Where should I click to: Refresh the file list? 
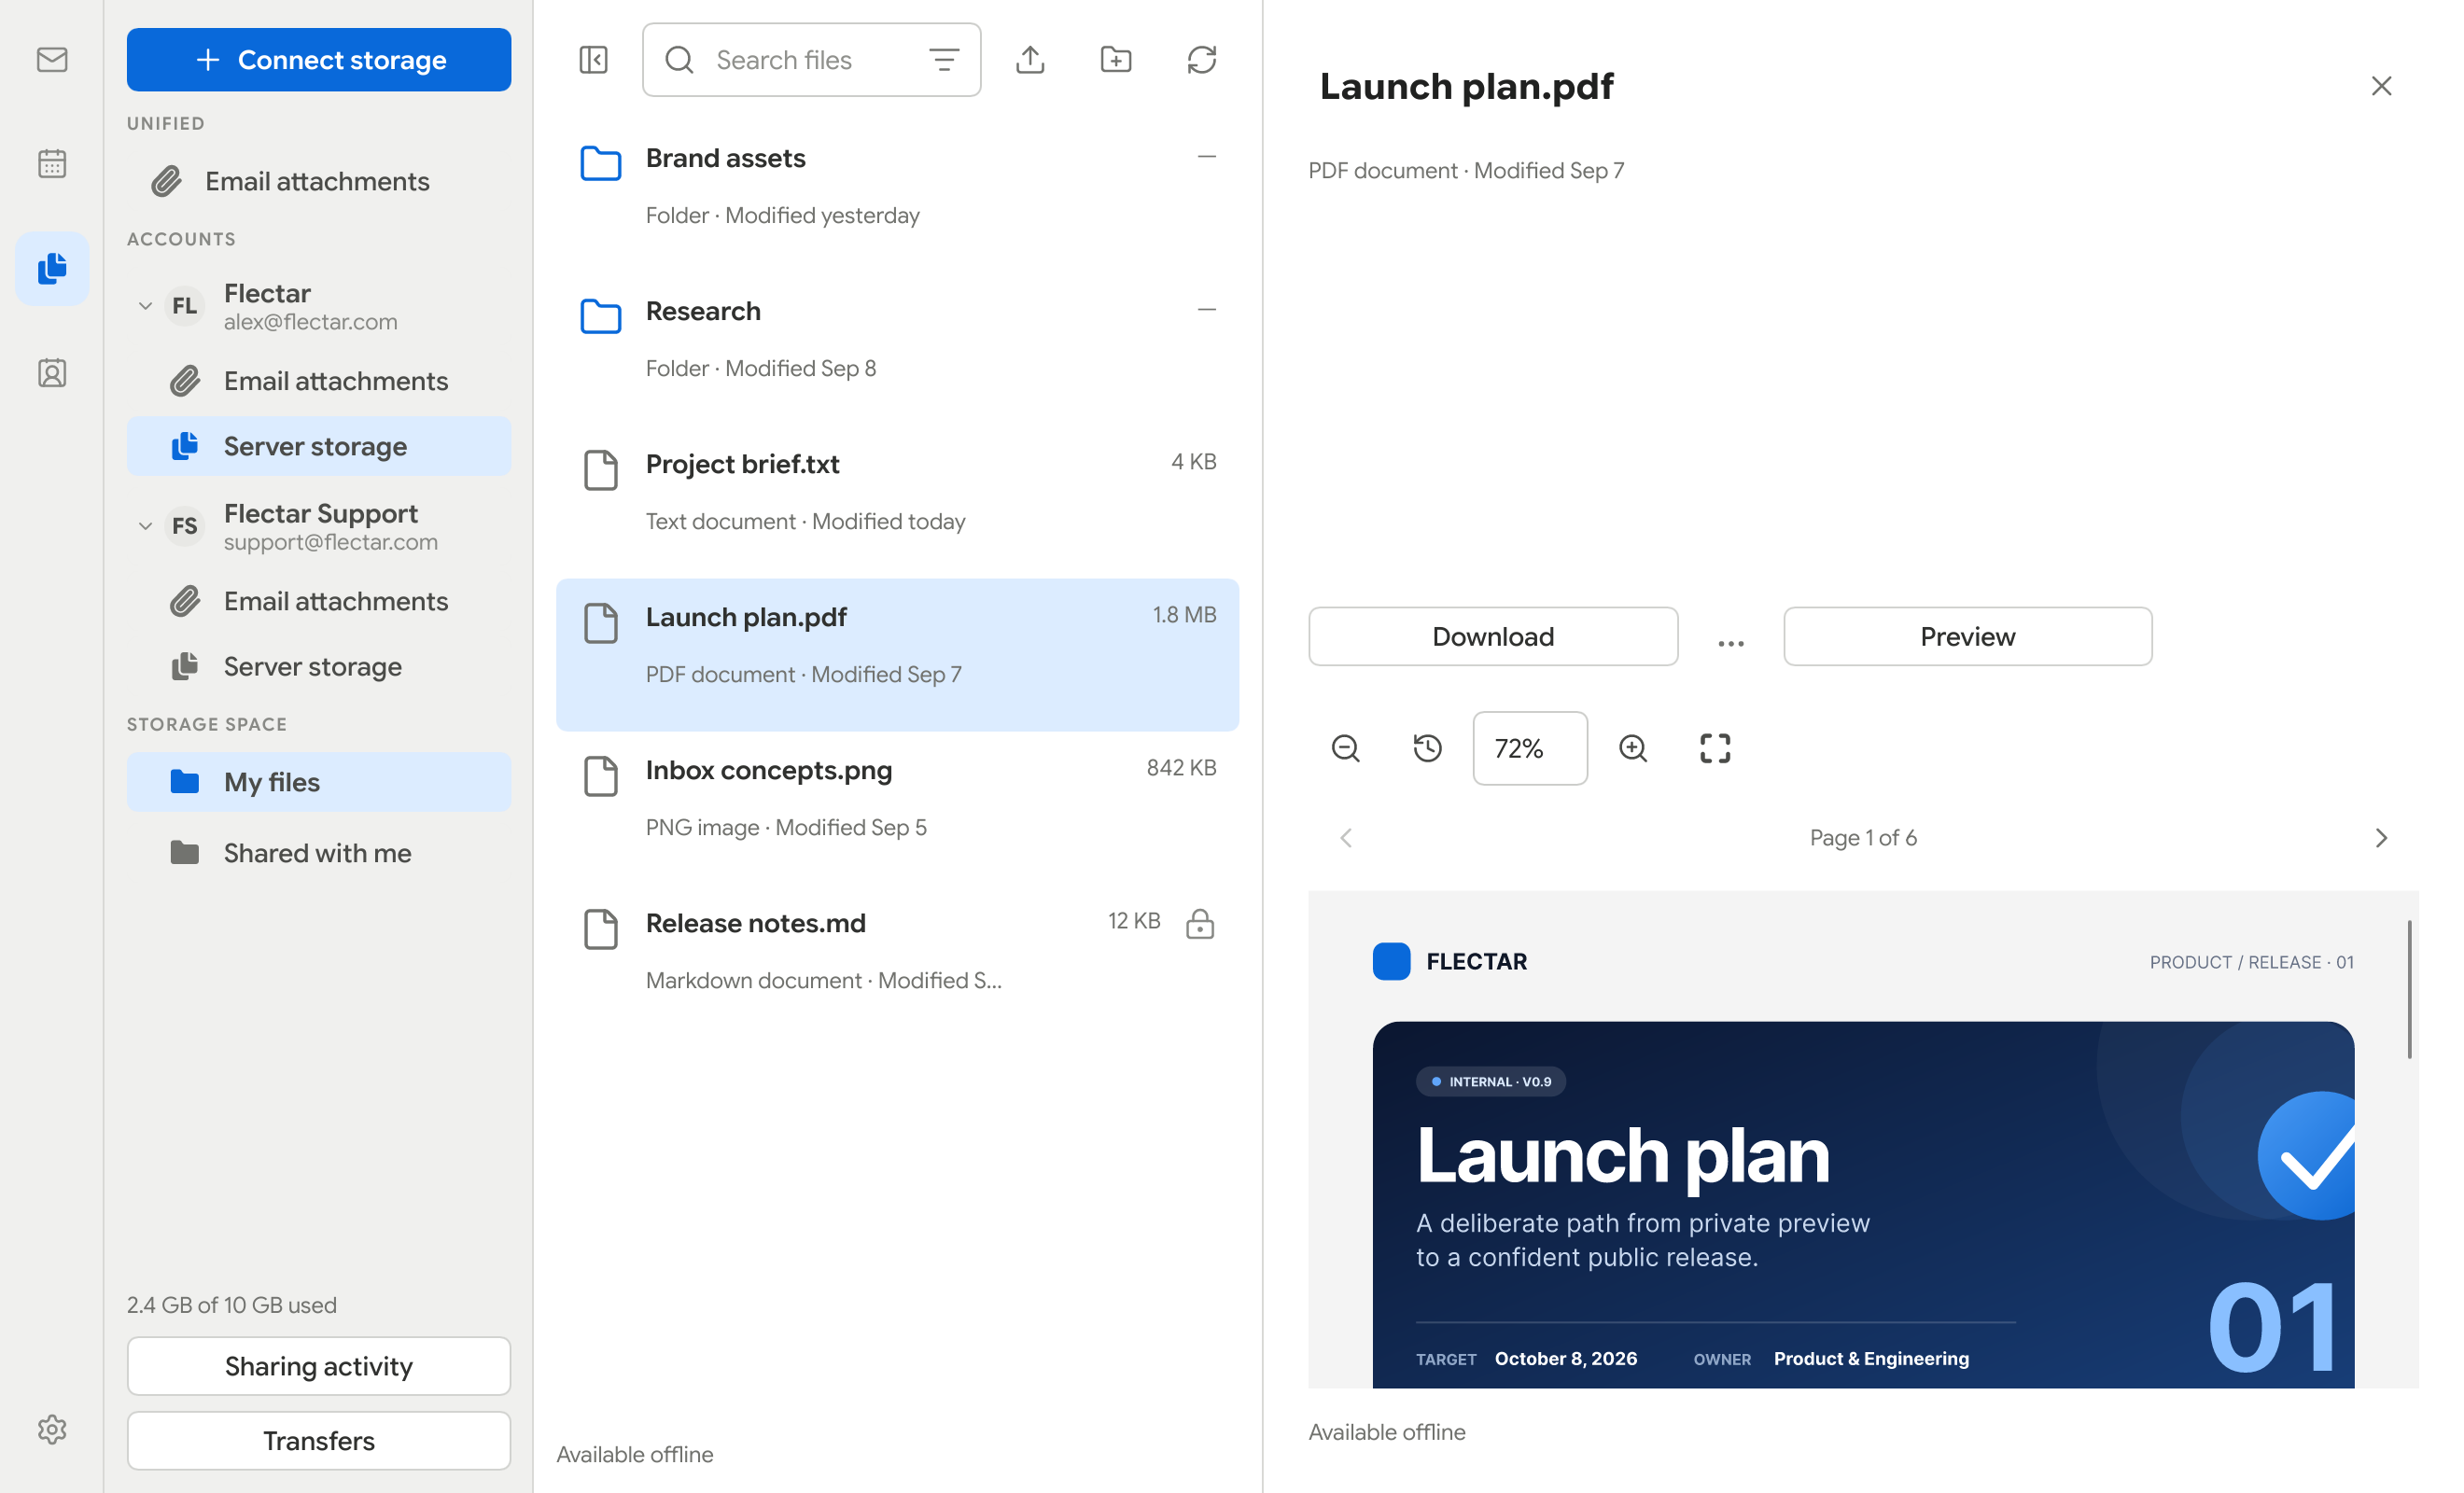pos(1202,60)
